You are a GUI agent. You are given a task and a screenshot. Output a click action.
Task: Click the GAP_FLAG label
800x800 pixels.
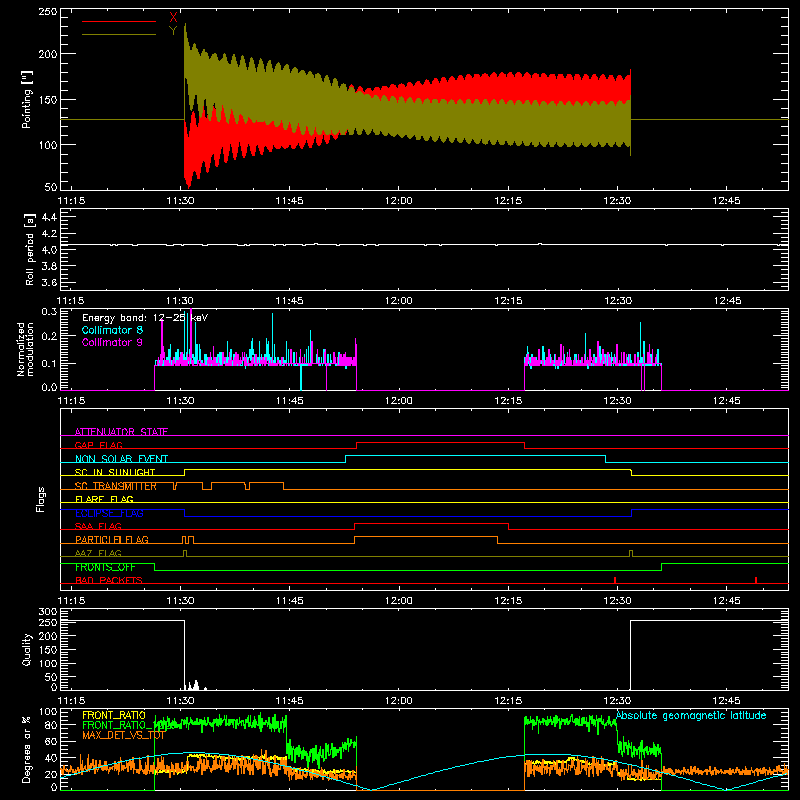click(98, 445)
